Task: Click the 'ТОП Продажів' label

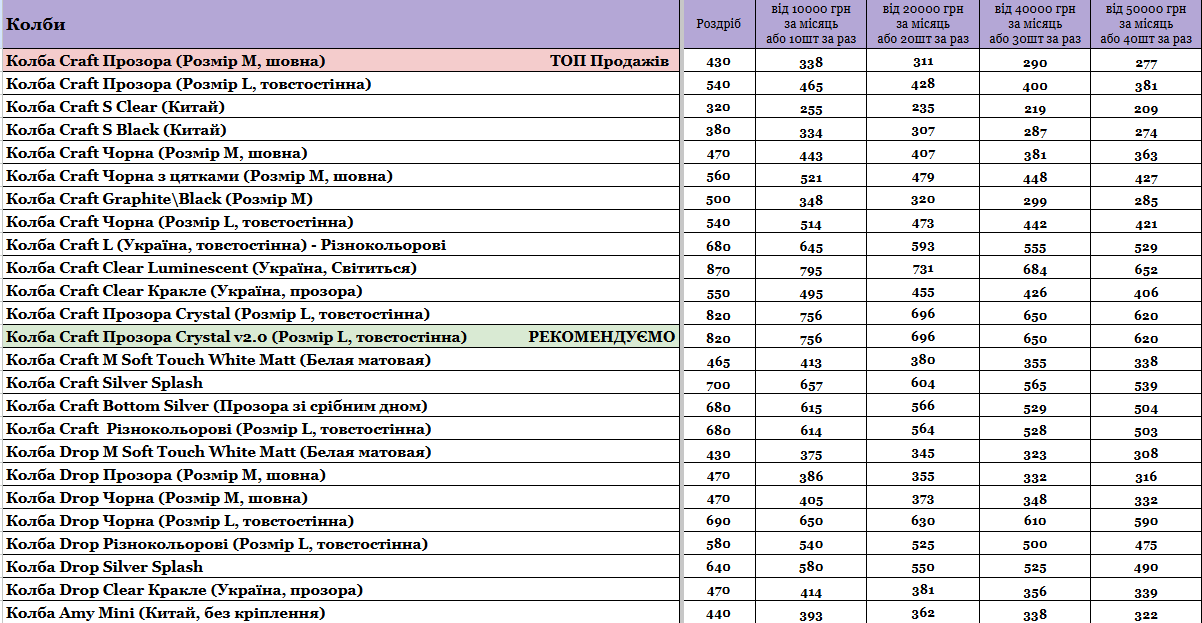Action: point(609,61)
